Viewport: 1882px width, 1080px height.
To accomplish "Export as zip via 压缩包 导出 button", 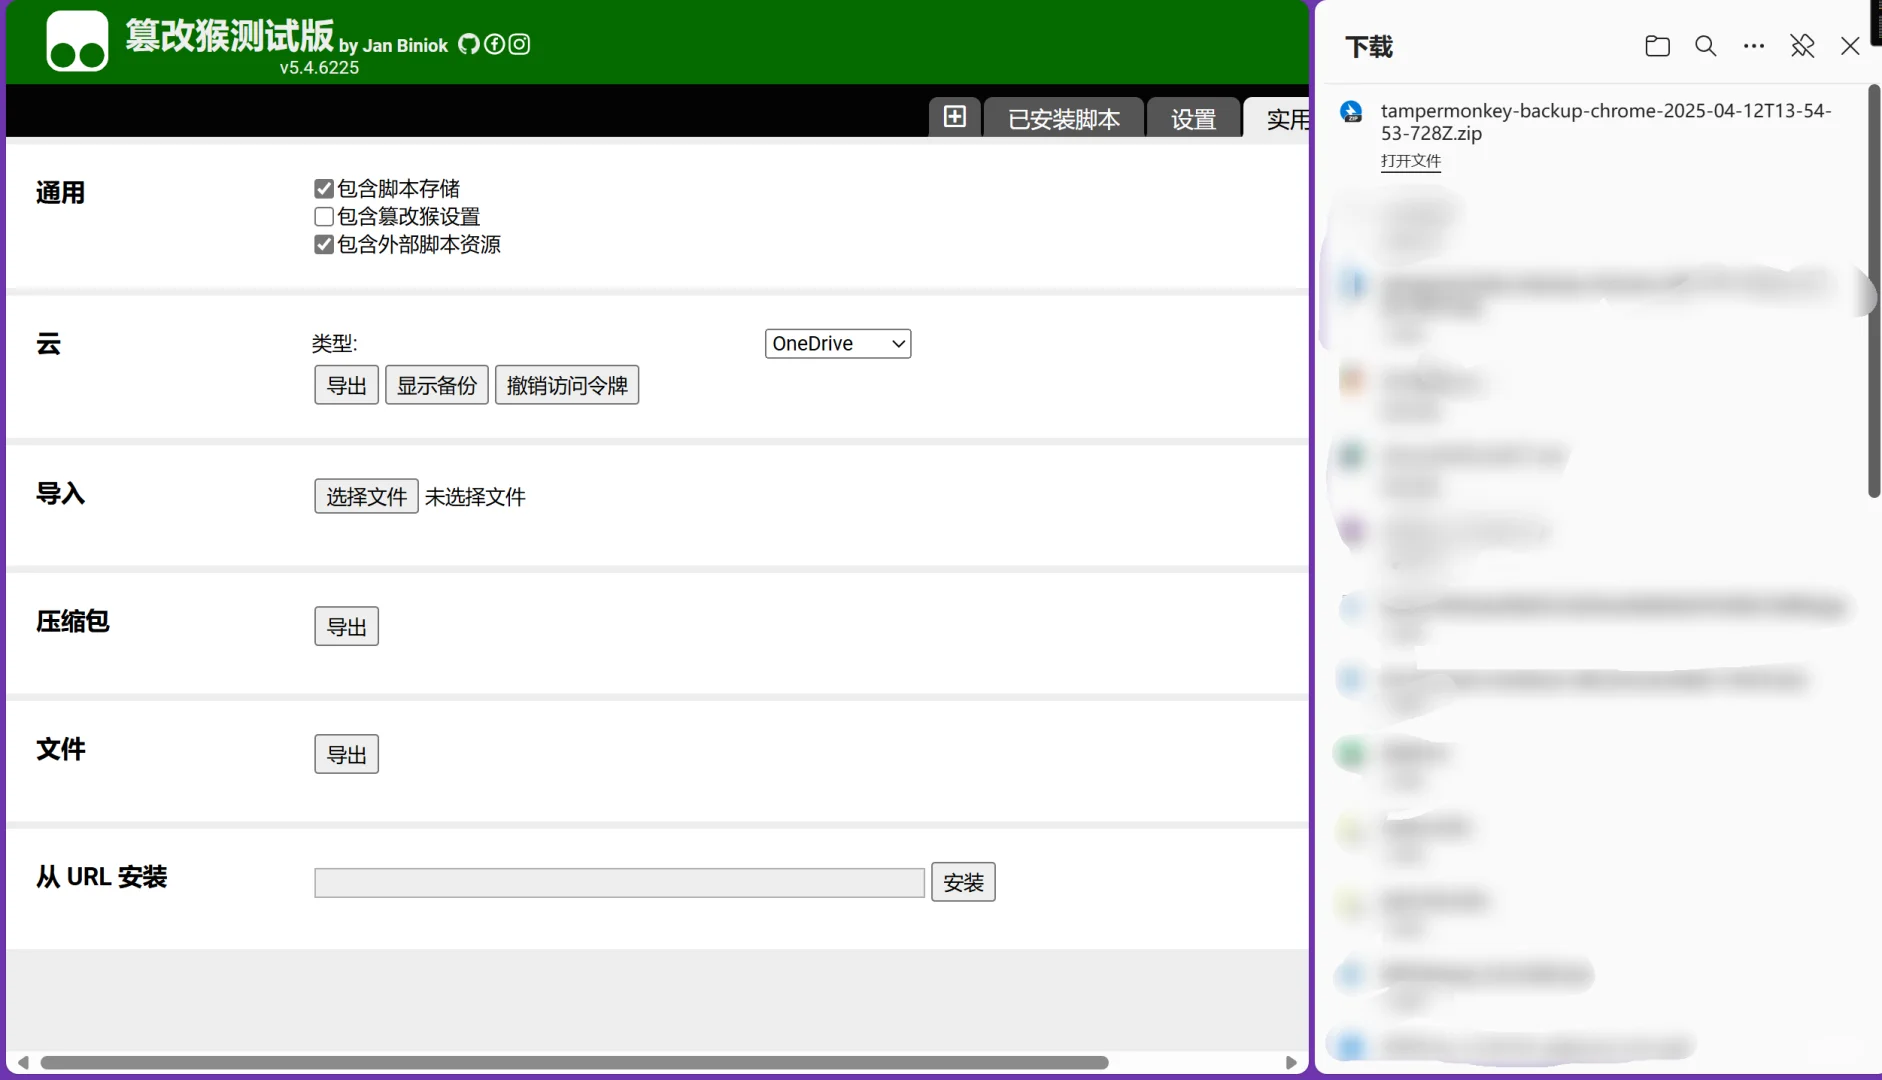I will (347, 626).
